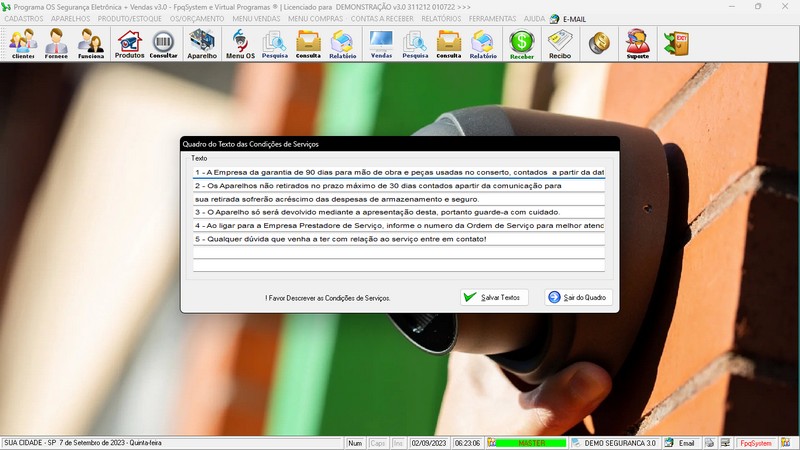Open the Vendas monitor icon

click(381, 44)
